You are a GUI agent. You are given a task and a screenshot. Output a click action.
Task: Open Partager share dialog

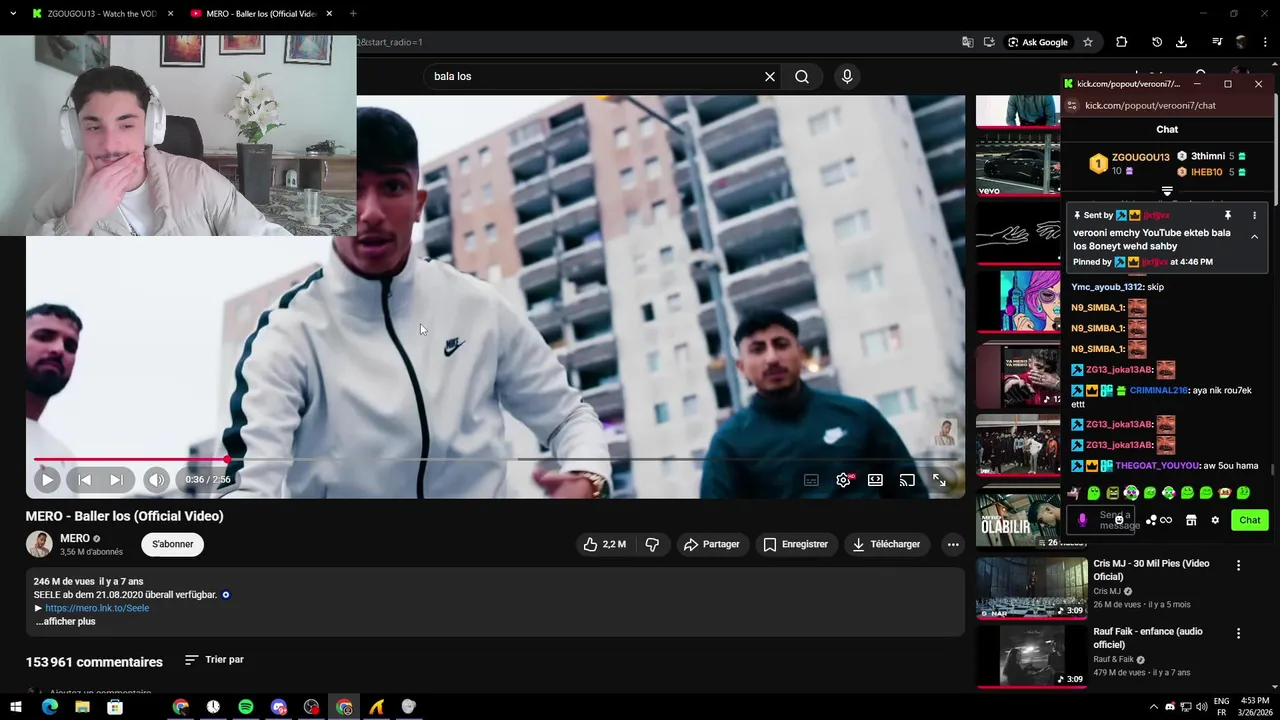coord(711,544)
